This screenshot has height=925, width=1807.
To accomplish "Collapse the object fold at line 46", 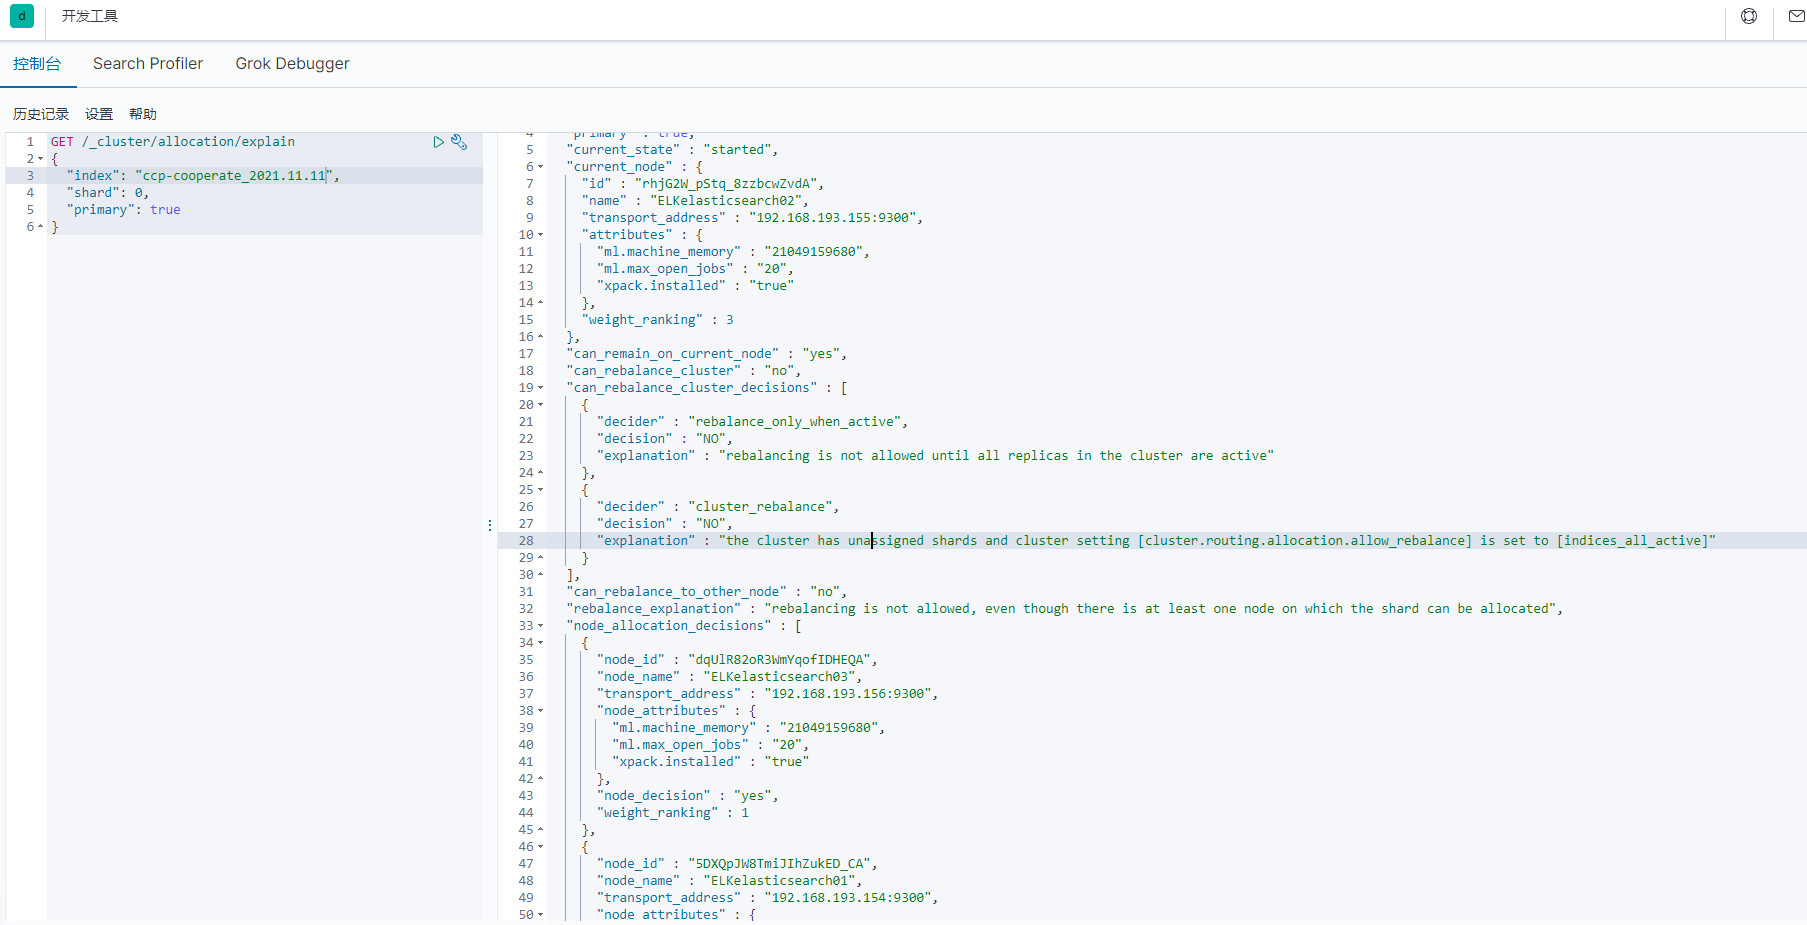I will point(541,847).
